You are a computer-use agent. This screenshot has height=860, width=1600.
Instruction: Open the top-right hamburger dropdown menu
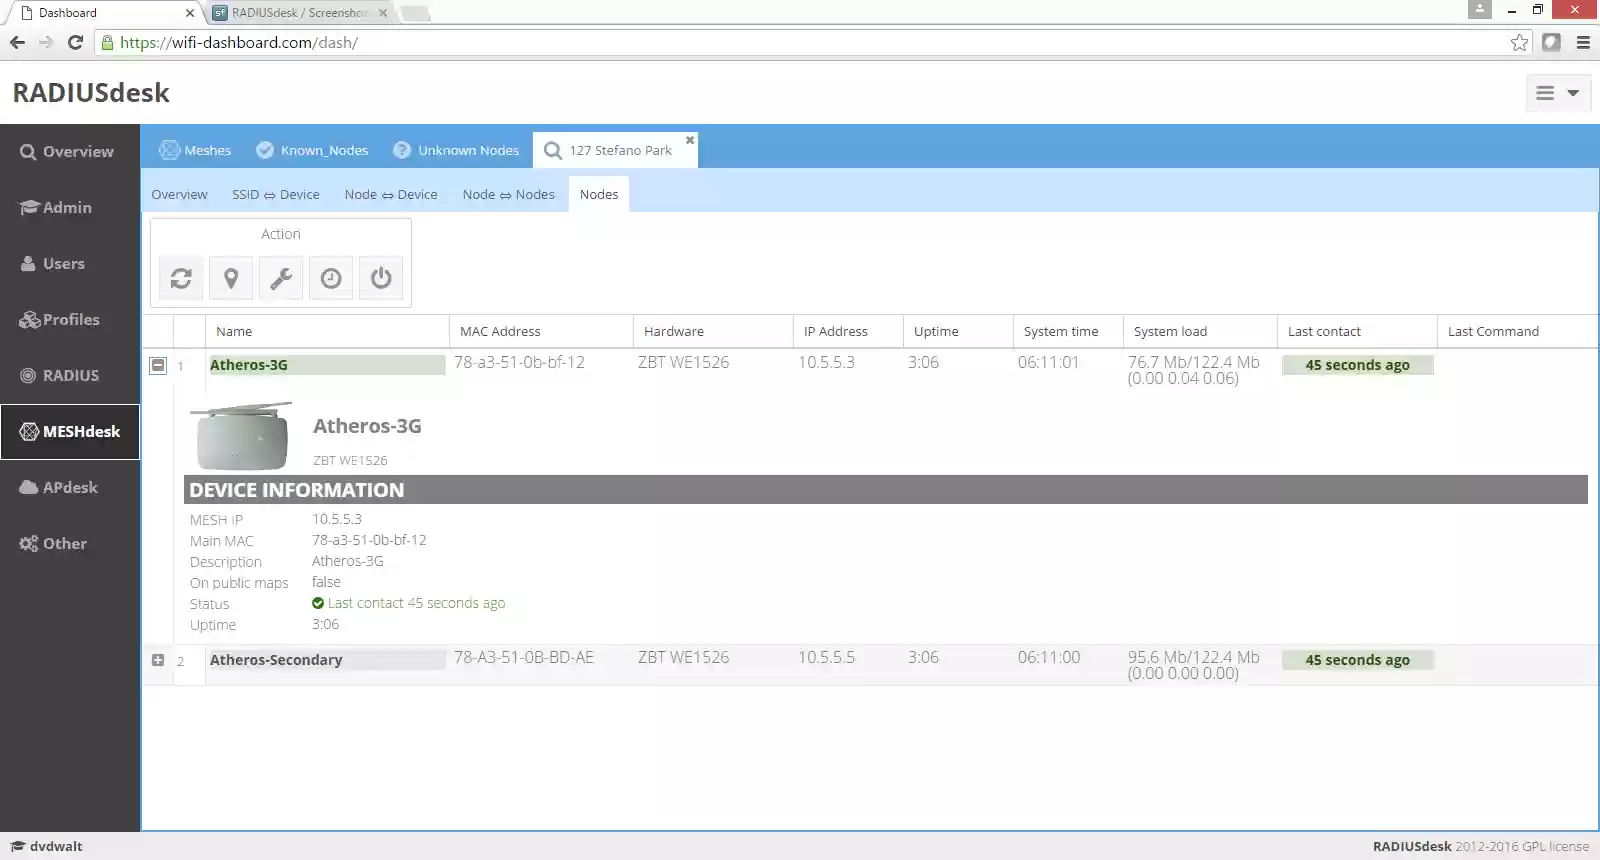[x=1557, y=93]
